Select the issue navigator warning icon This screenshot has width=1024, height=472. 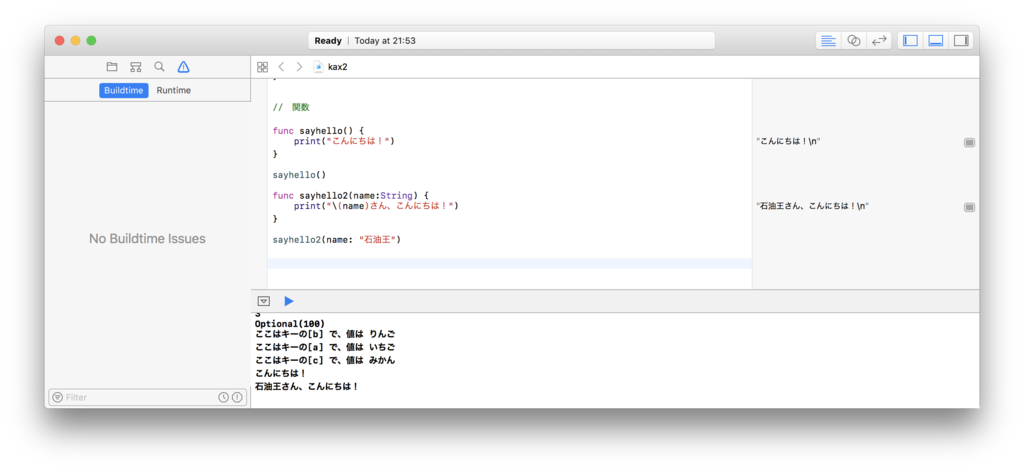pos(184,67)
